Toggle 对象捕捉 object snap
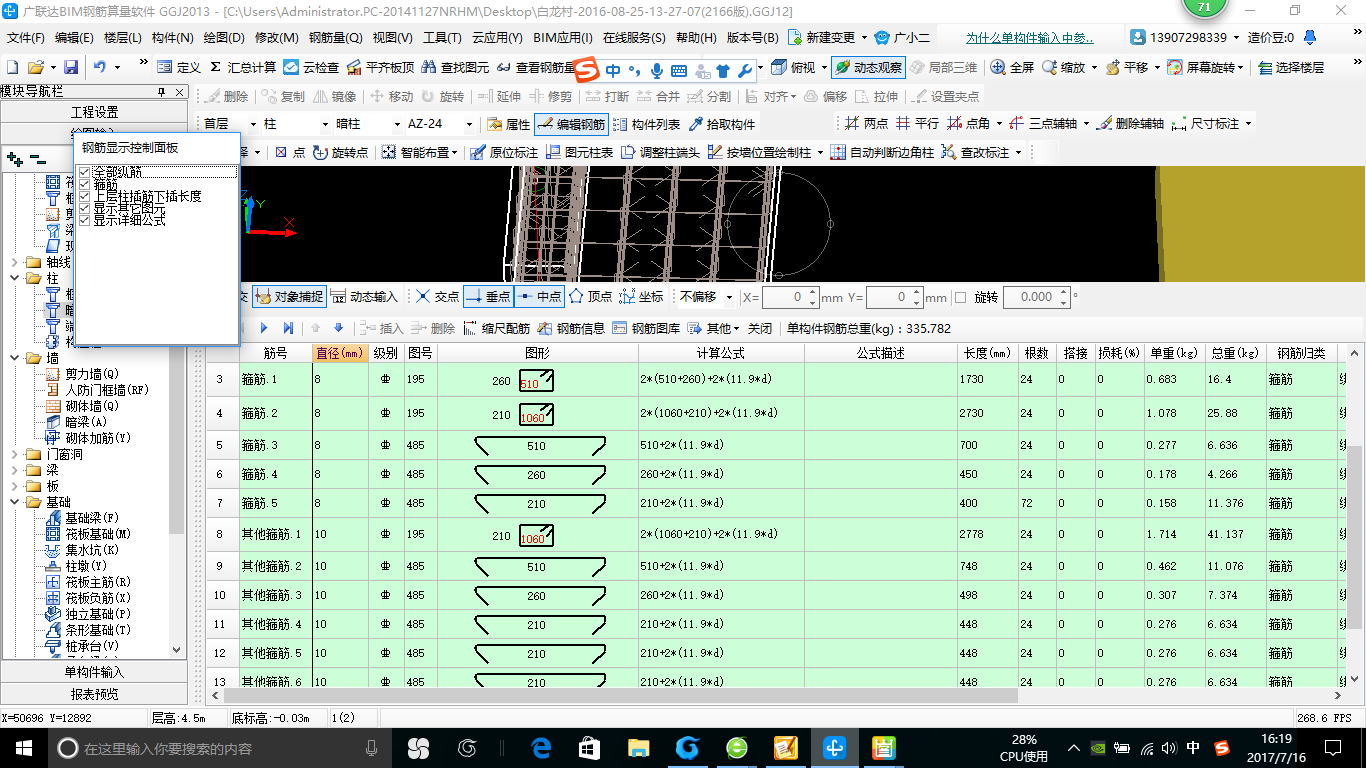The image size is (1366, 768). point(288,297)
